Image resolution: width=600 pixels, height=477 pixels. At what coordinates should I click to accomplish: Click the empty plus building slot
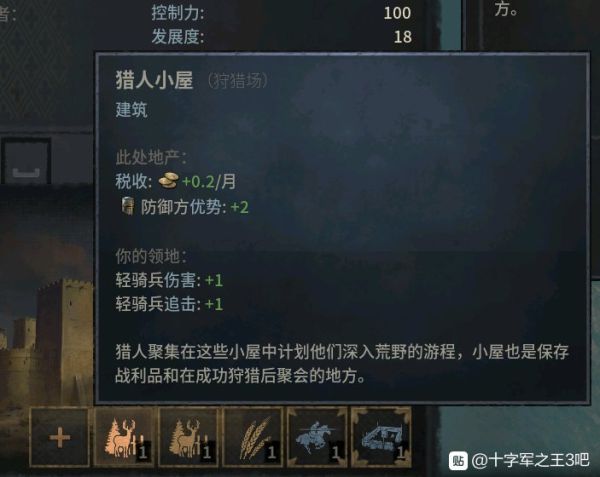[59, 437]
